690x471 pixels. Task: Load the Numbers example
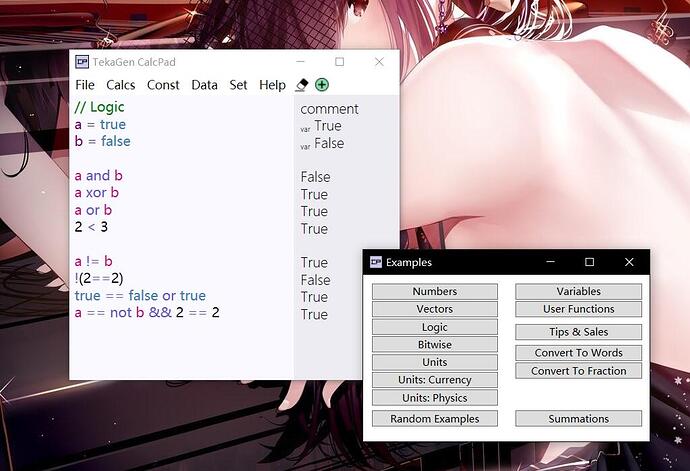coord(435,291)
